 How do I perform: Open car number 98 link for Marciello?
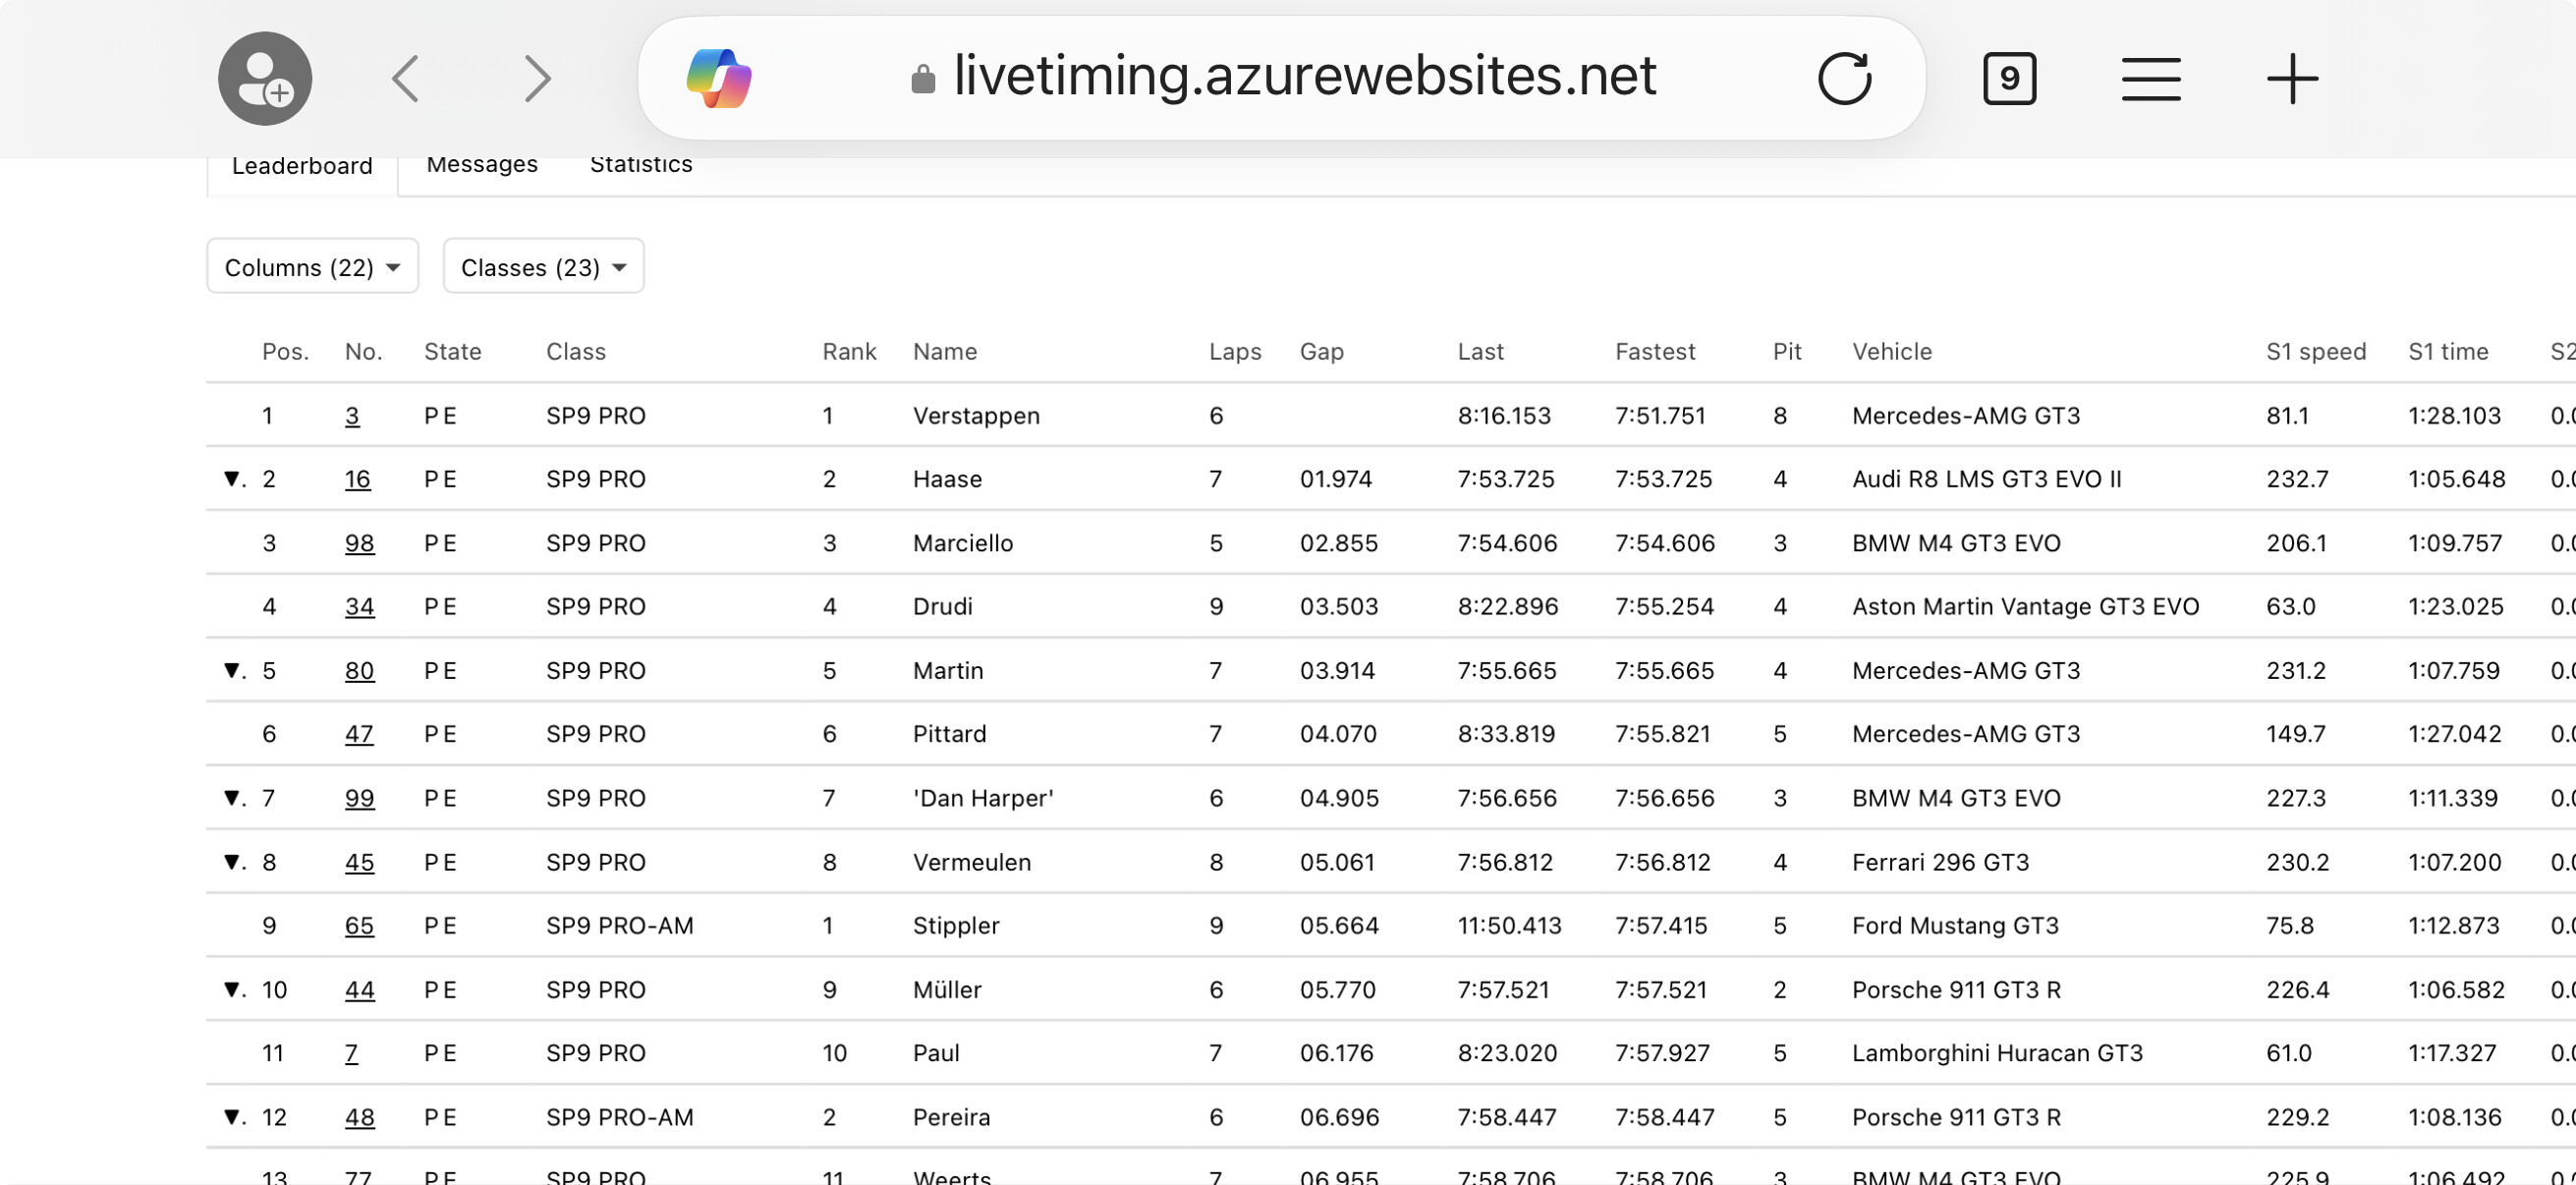point(359,543)
